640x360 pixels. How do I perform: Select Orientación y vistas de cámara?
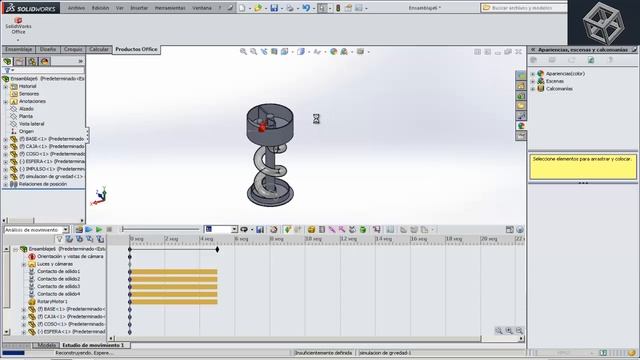(x=70, y=257)
